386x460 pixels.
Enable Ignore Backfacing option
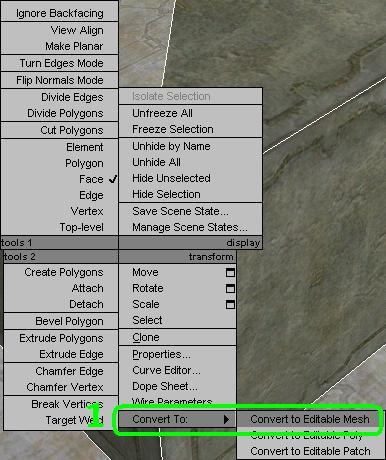(60, 13)
